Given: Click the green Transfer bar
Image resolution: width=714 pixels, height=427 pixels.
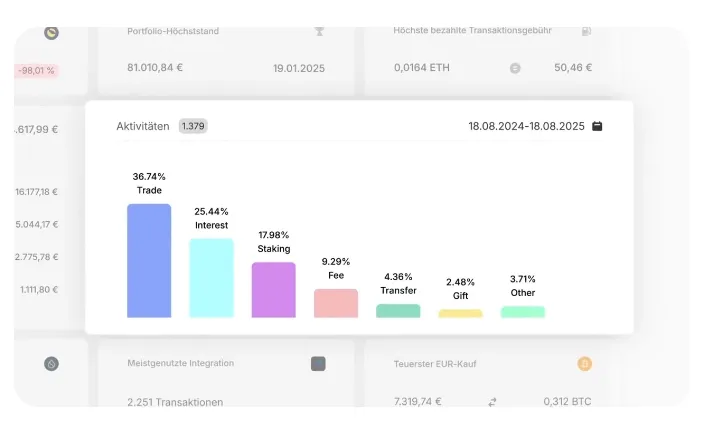Looking at the screenshot, I should (x=398, y=310).
